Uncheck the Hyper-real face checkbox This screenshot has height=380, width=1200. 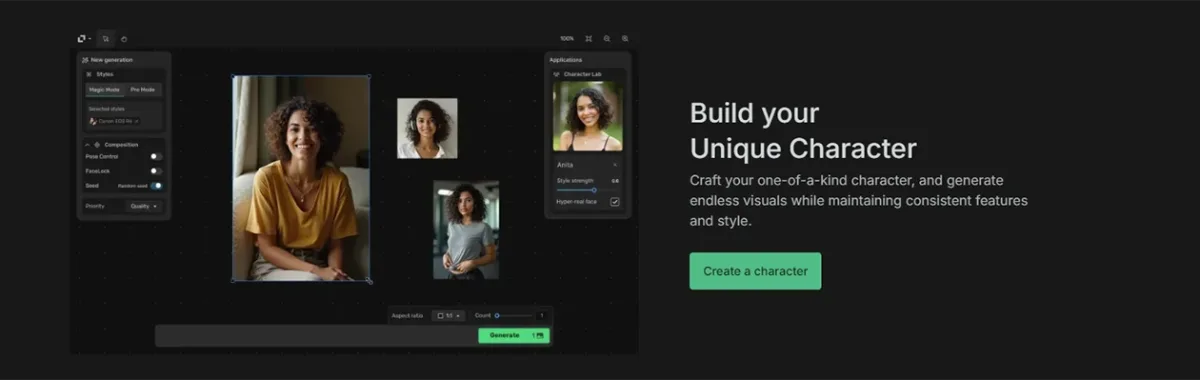pyautogui.click(x=615, y=201)
